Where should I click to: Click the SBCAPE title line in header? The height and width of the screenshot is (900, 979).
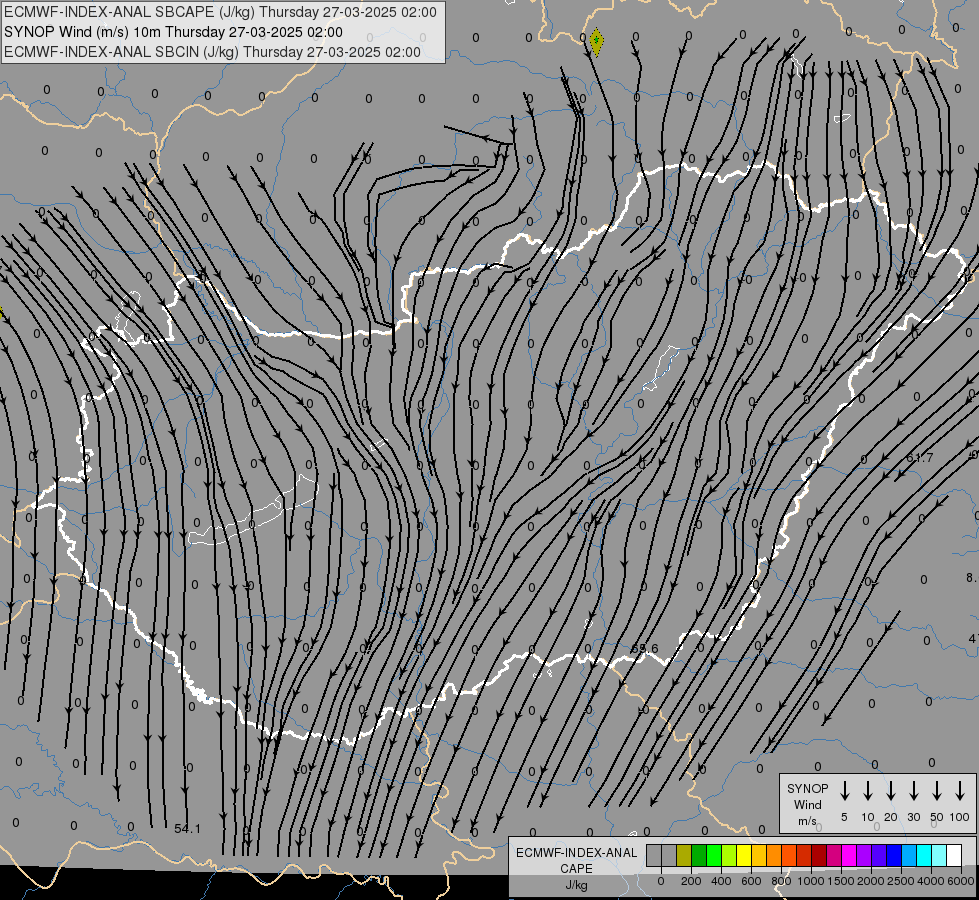tap(220, 12)
